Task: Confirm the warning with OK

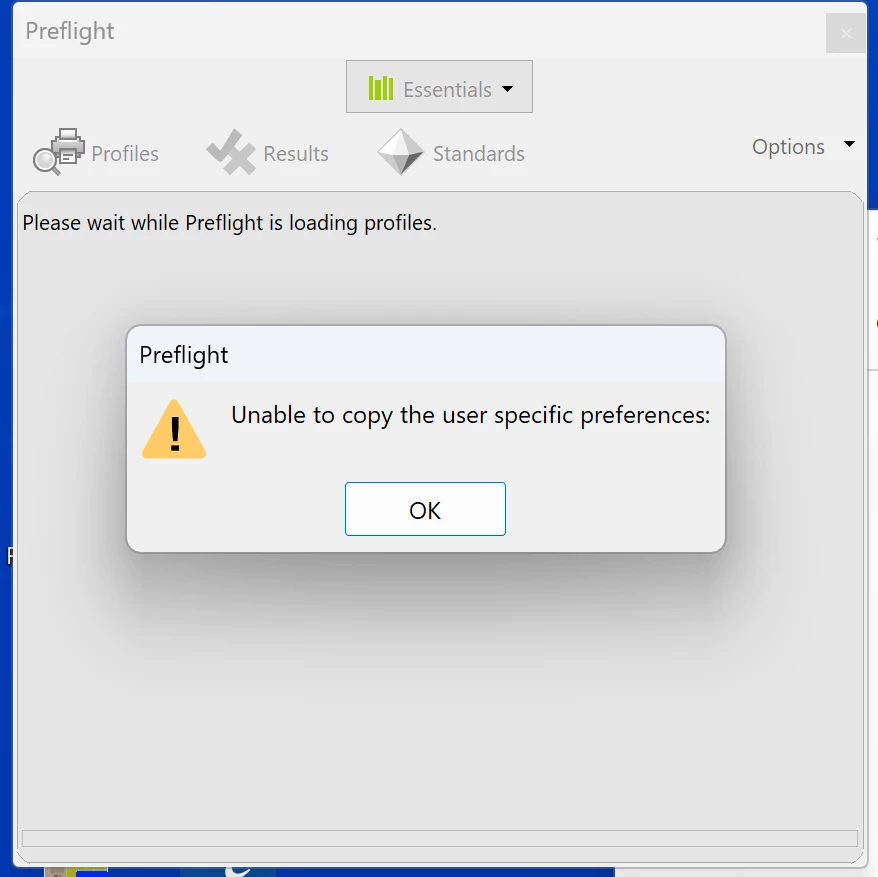Action: 425,509
